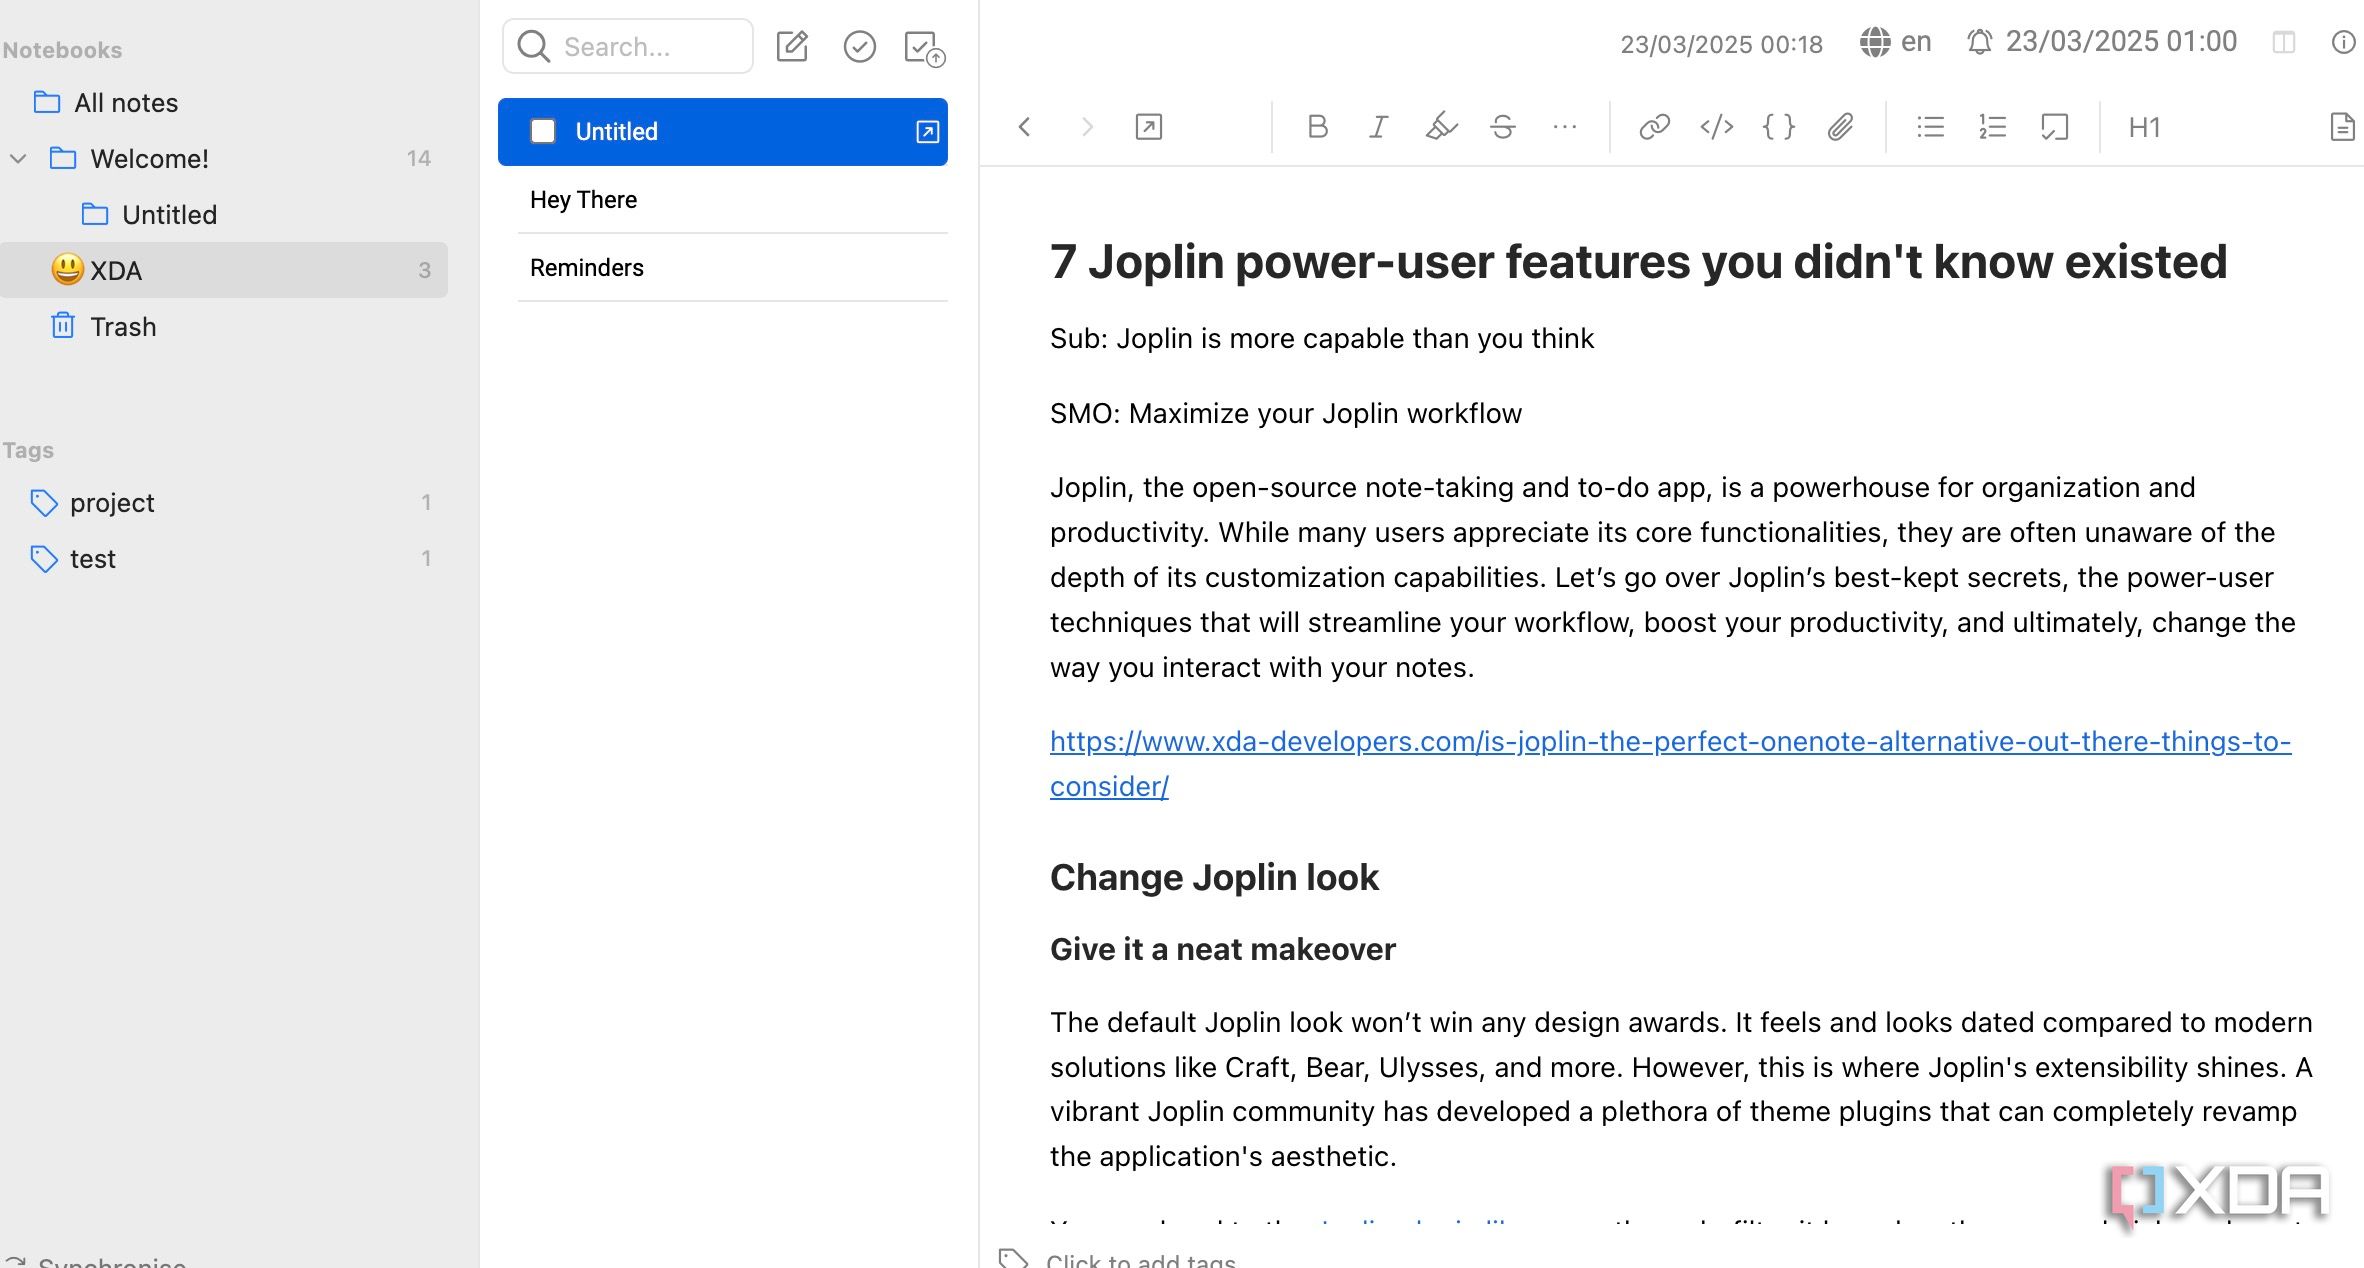The height and width of the screenshot is (1268, 2364).
Task: Toggle the spell checker language
Action: (1895, 41)
